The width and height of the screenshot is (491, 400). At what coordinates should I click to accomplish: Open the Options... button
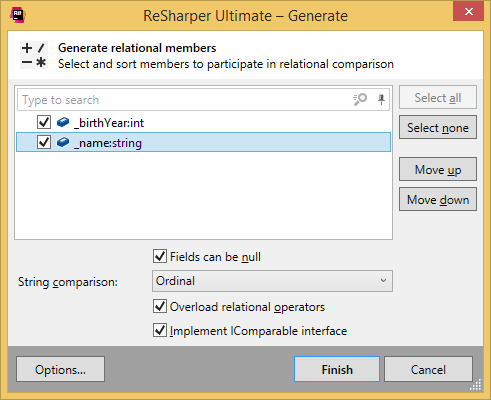(x=60, y=369)
